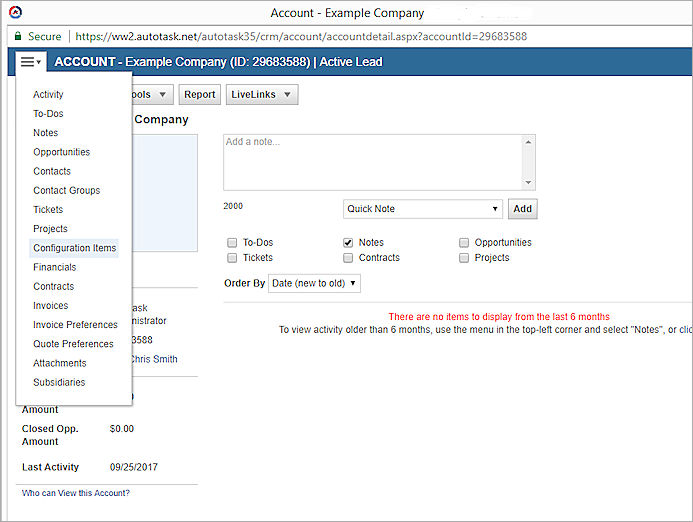Open the Who can View this Account link
The height and width of the screenshot is (522, 693).
tap(75, 493)
